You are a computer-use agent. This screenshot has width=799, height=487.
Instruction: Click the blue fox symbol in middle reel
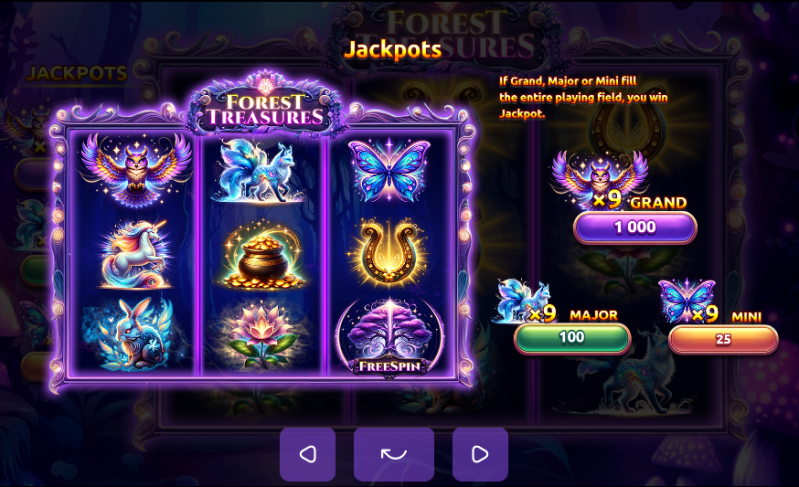(x=260, y=171)
